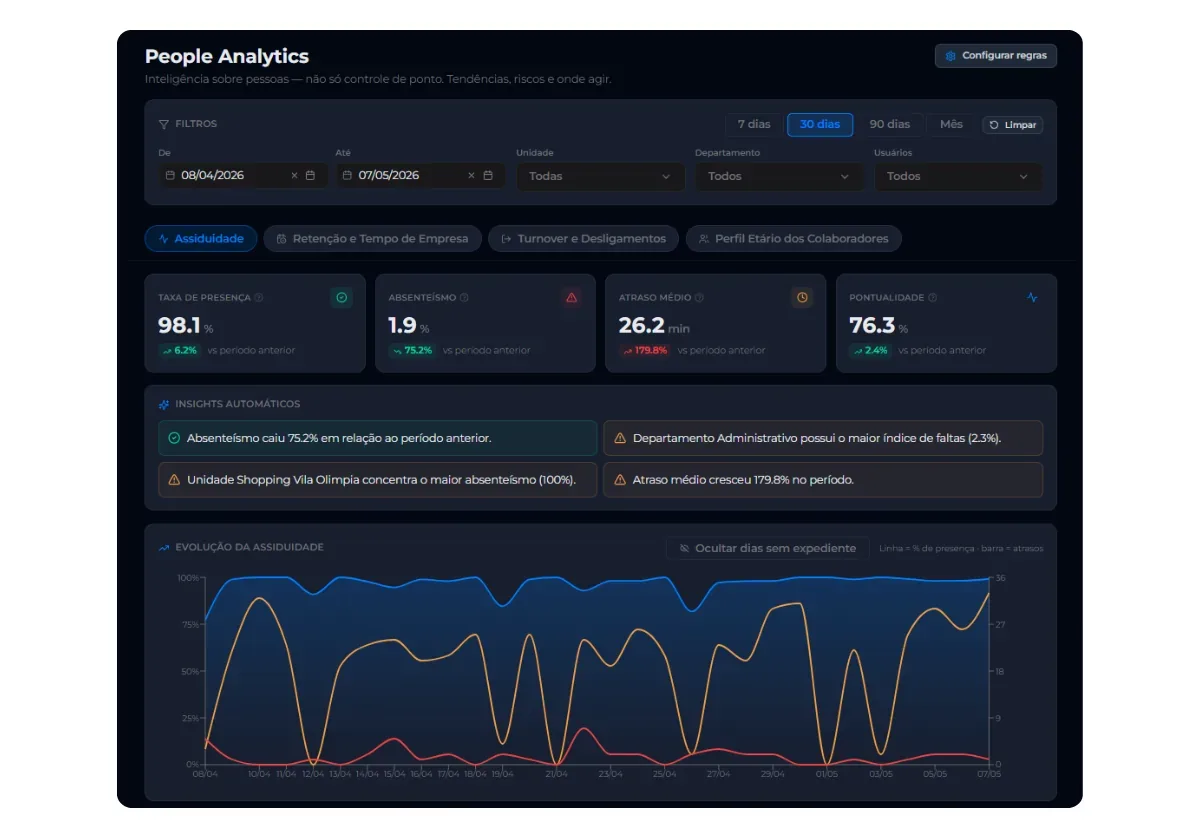Screen dimensions: 1200x838
Task: Open Configurar regras settings
Action: click(x=995, y=56)
